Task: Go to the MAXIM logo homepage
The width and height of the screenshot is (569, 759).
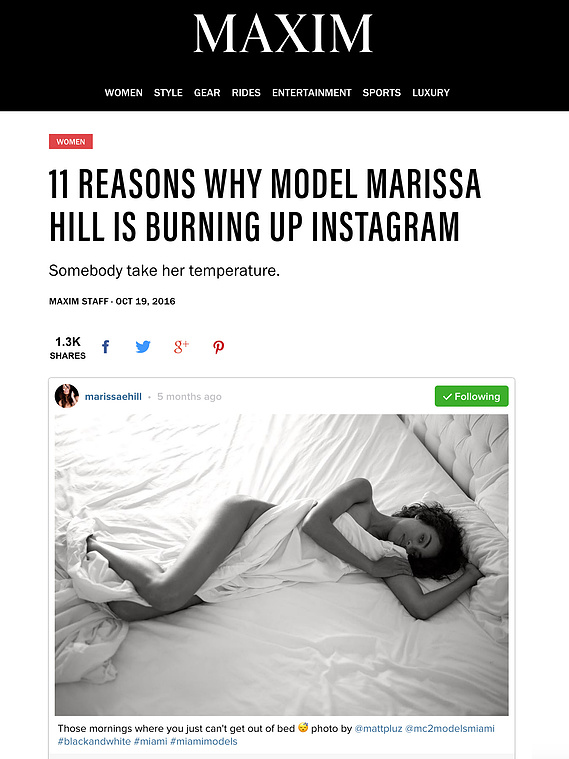Action: pos(284,33)
